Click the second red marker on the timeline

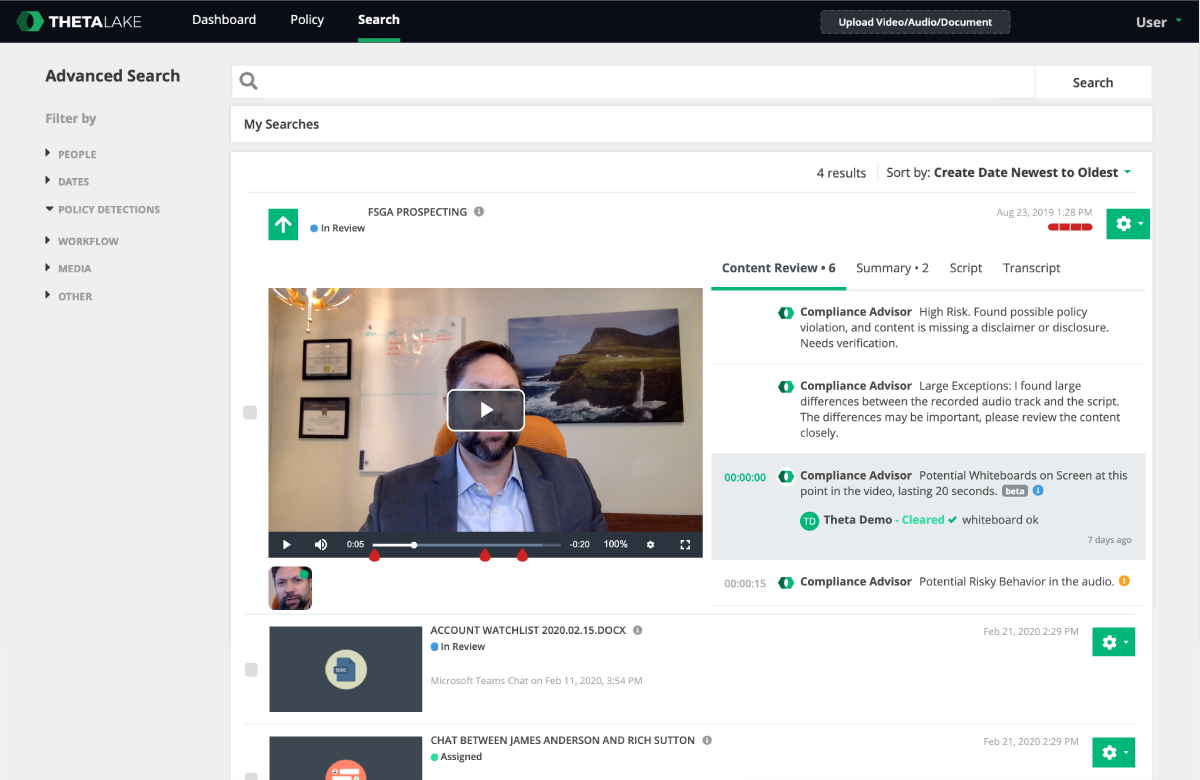point(485,555)
